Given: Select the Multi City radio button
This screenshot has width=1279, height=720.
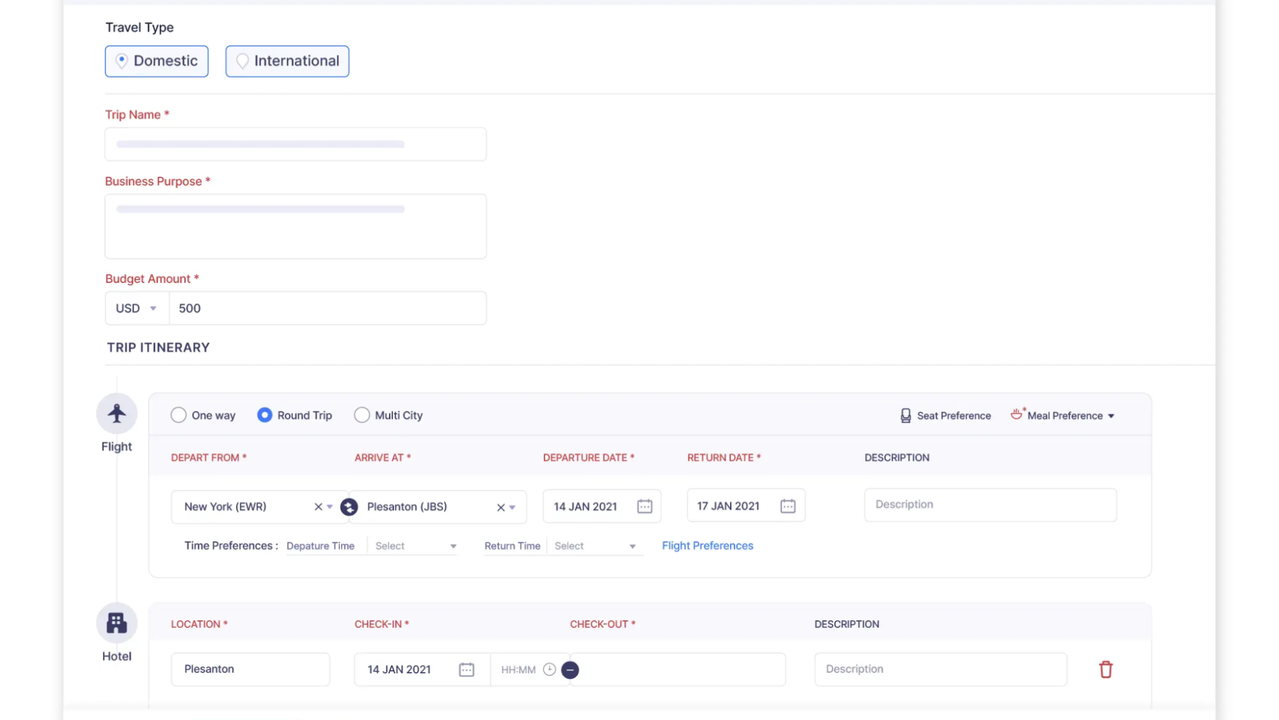Looking at the screenshot, I should coord(362,415).
